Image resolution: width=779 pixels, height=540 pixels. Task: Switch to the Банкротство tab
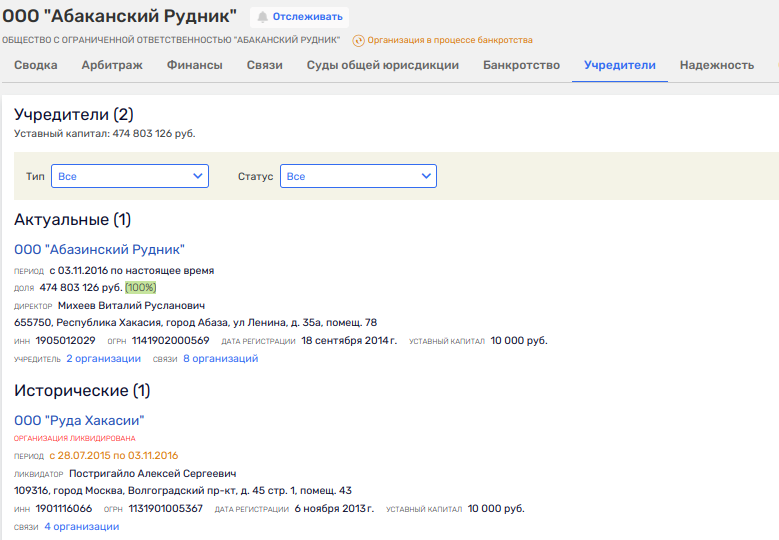pos(521,65)
